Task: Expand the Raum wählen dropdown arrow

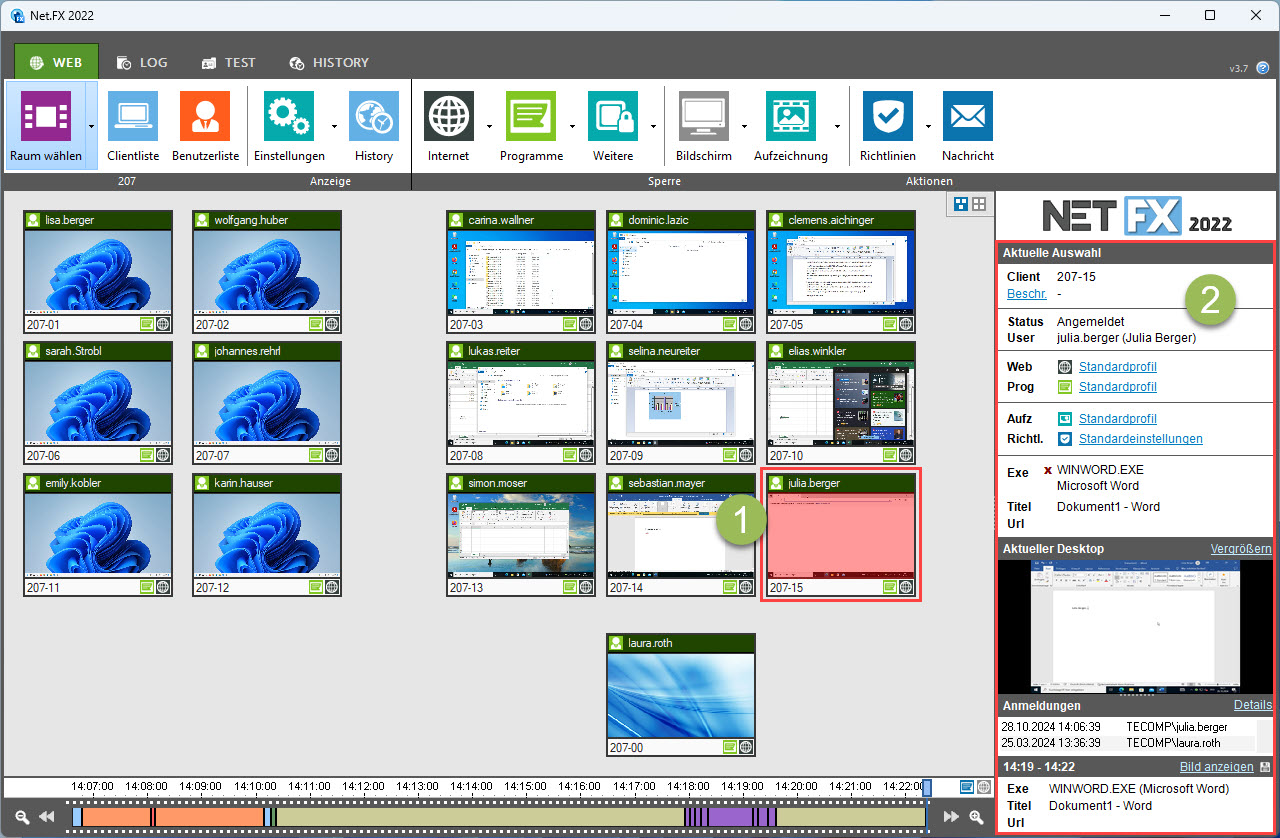Action: coord(92,127)
